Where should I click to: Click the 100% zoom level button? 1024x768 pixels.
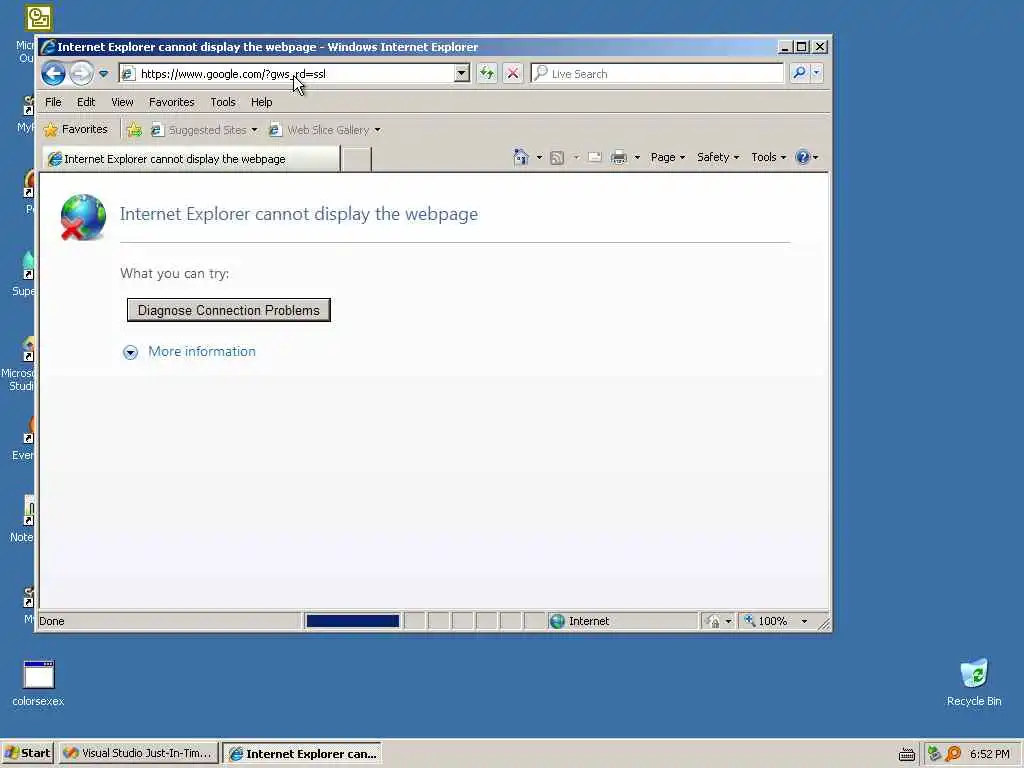coord(767,621)
